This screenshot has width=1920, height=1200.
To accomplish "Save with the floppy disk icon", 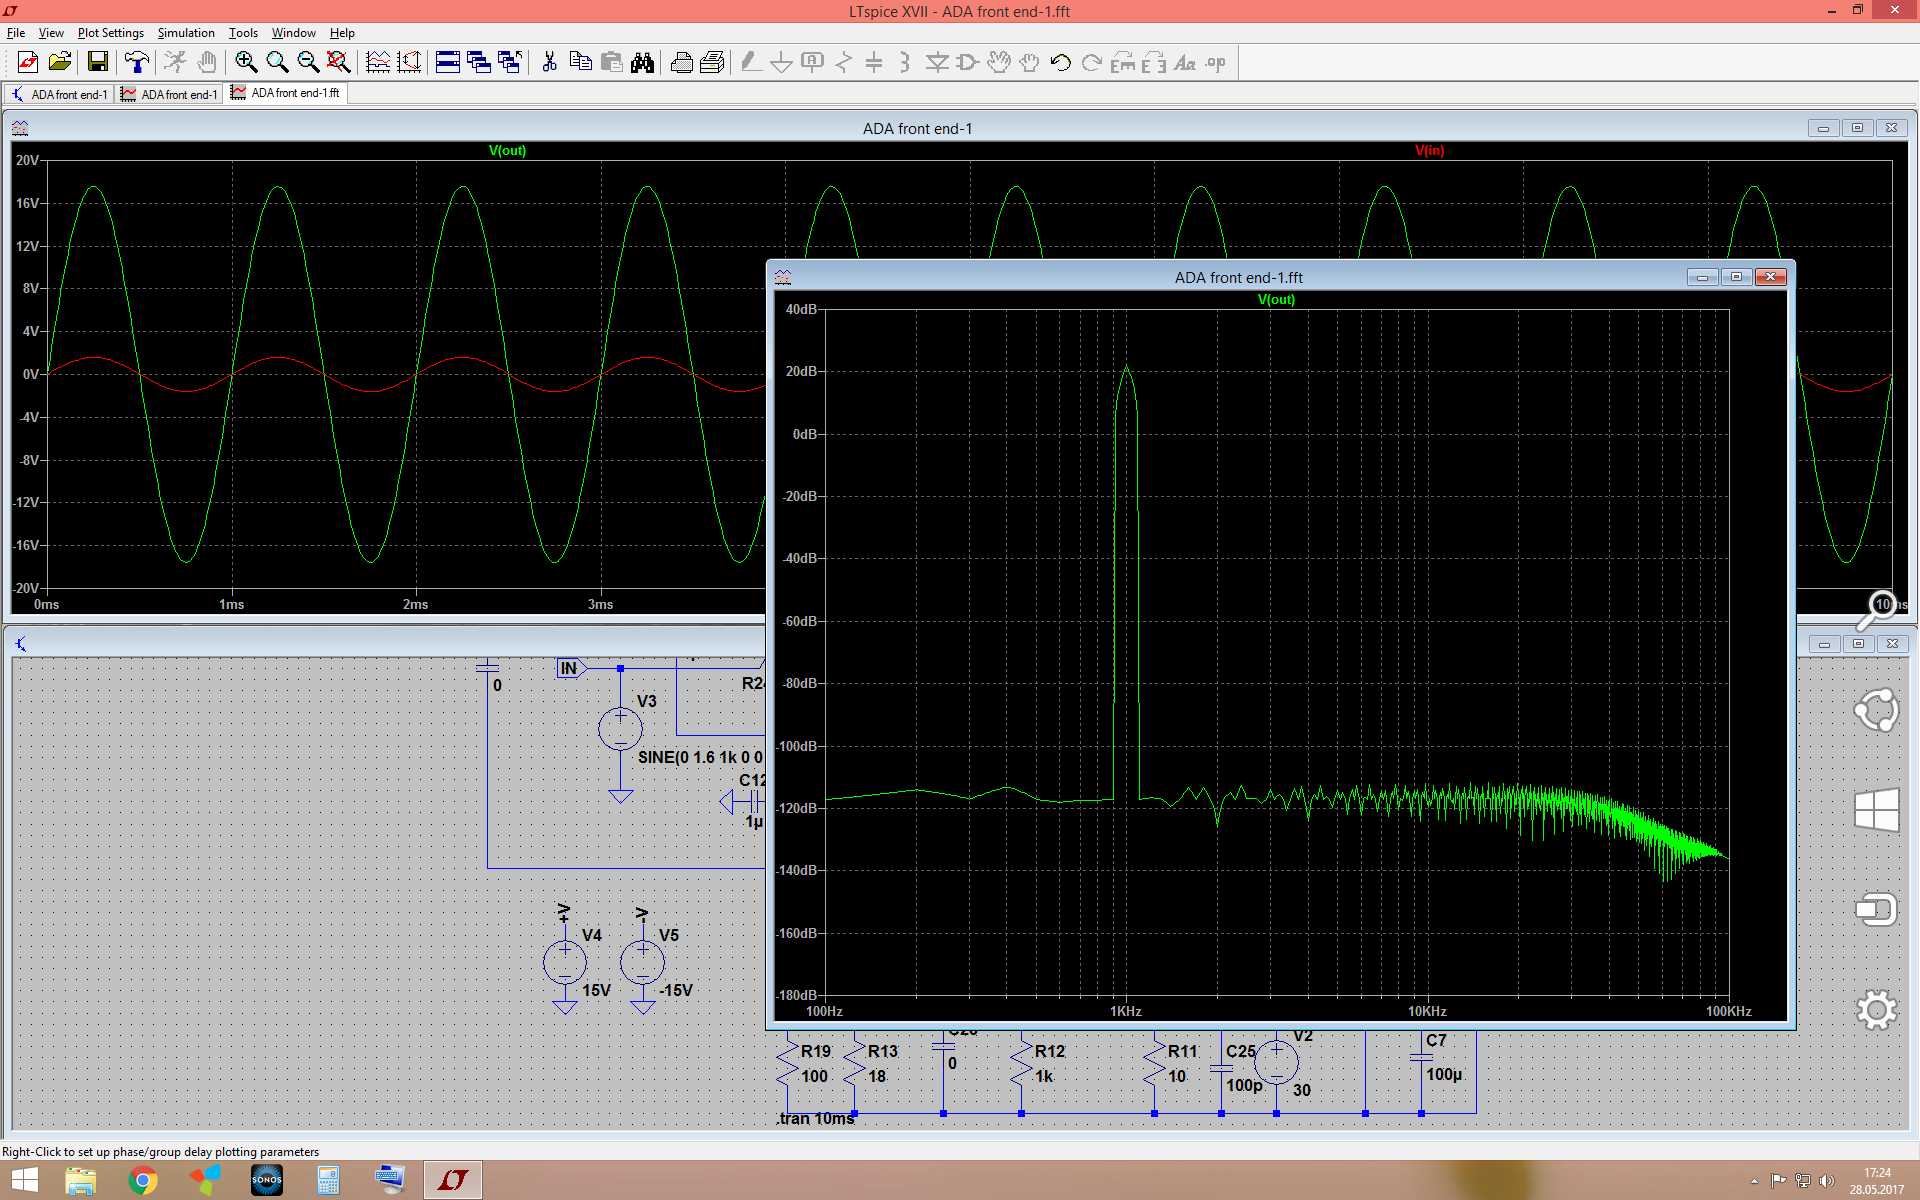I will 97,62.
